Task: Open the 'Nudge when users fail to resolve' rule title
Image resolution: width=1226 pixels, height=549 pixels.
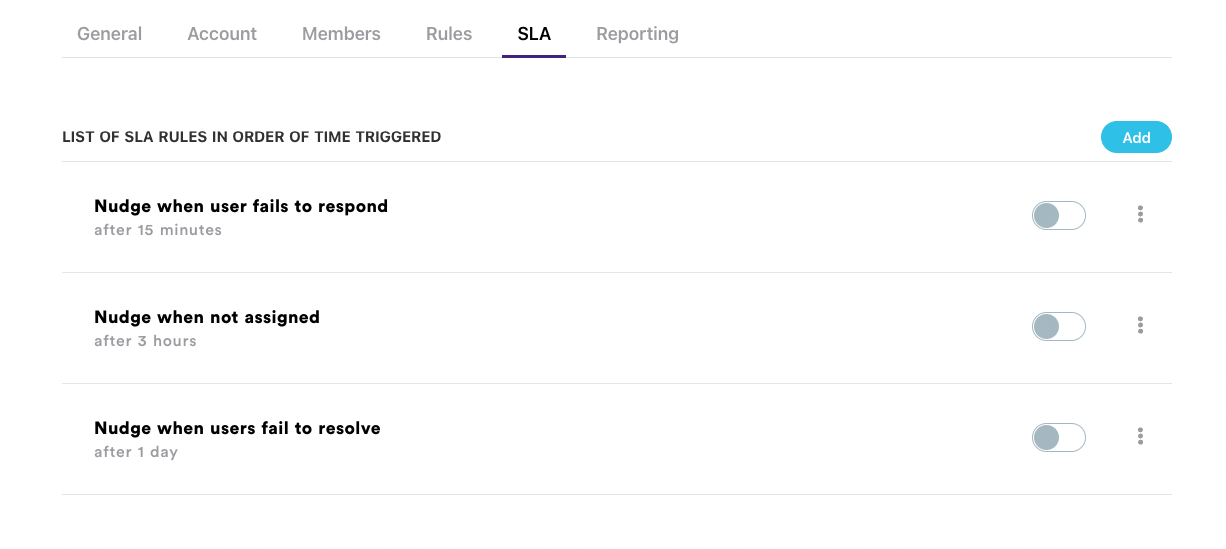Action: (x=237, y=429)
